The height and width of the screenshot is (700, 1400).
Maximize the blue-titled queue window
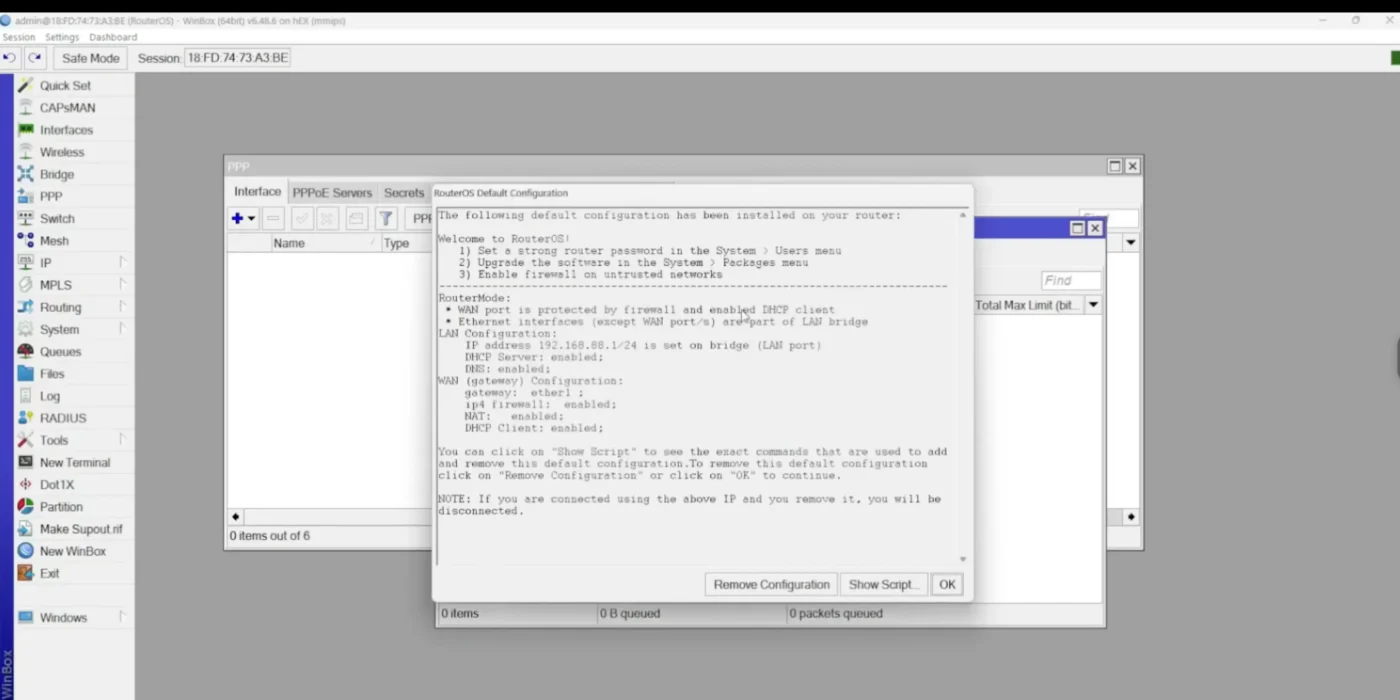pos(1077,228)
